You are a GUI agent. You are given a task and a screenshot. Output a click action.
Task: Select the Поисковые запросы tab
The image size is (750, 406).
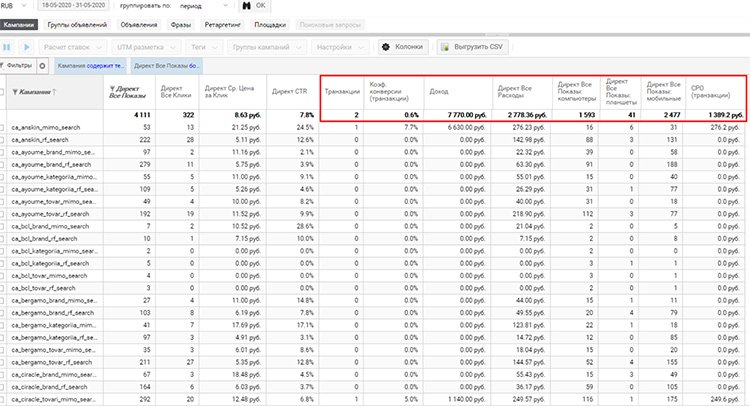coord(330,24)
